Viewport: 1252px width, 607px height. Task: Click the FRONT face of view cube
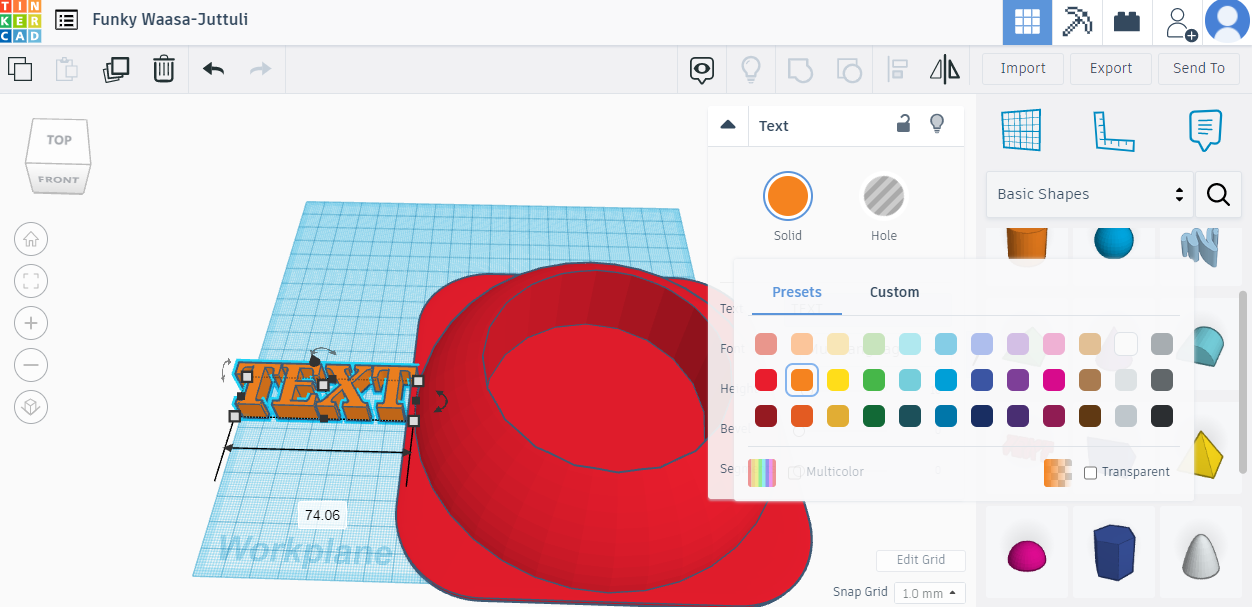[58, 180]
